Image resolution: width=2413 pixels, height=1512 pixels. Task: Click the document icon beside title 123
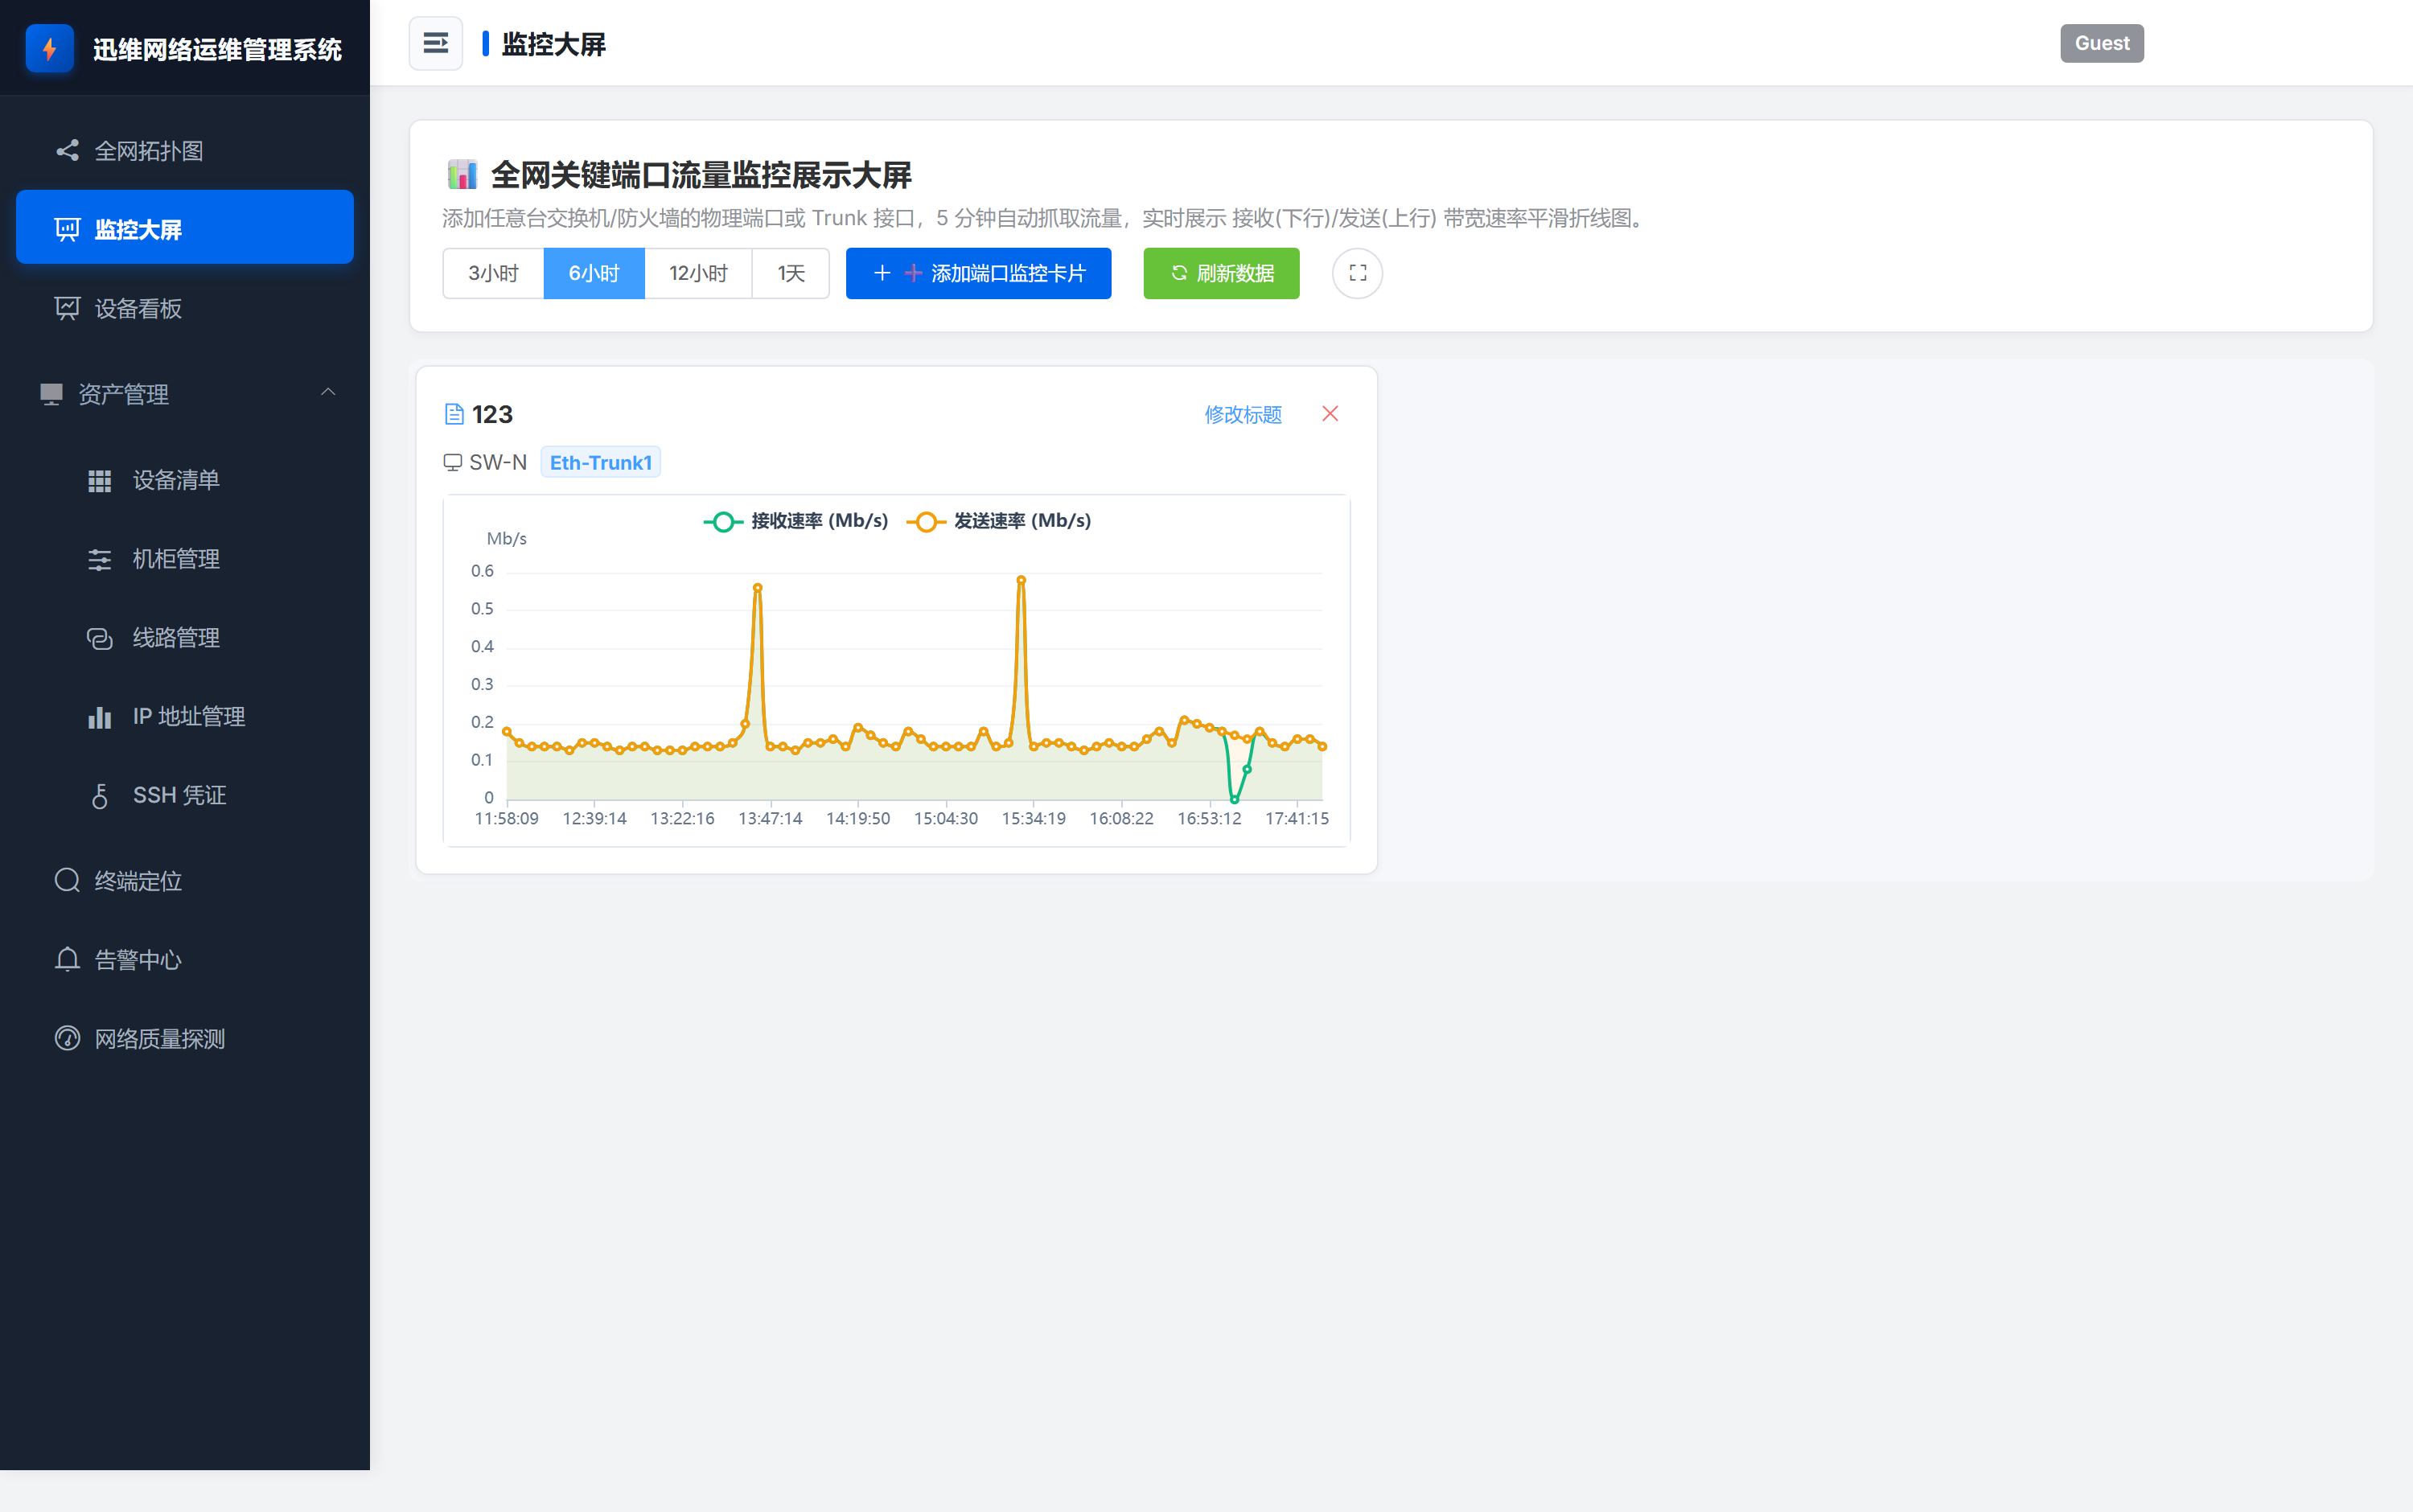(454, 414)
